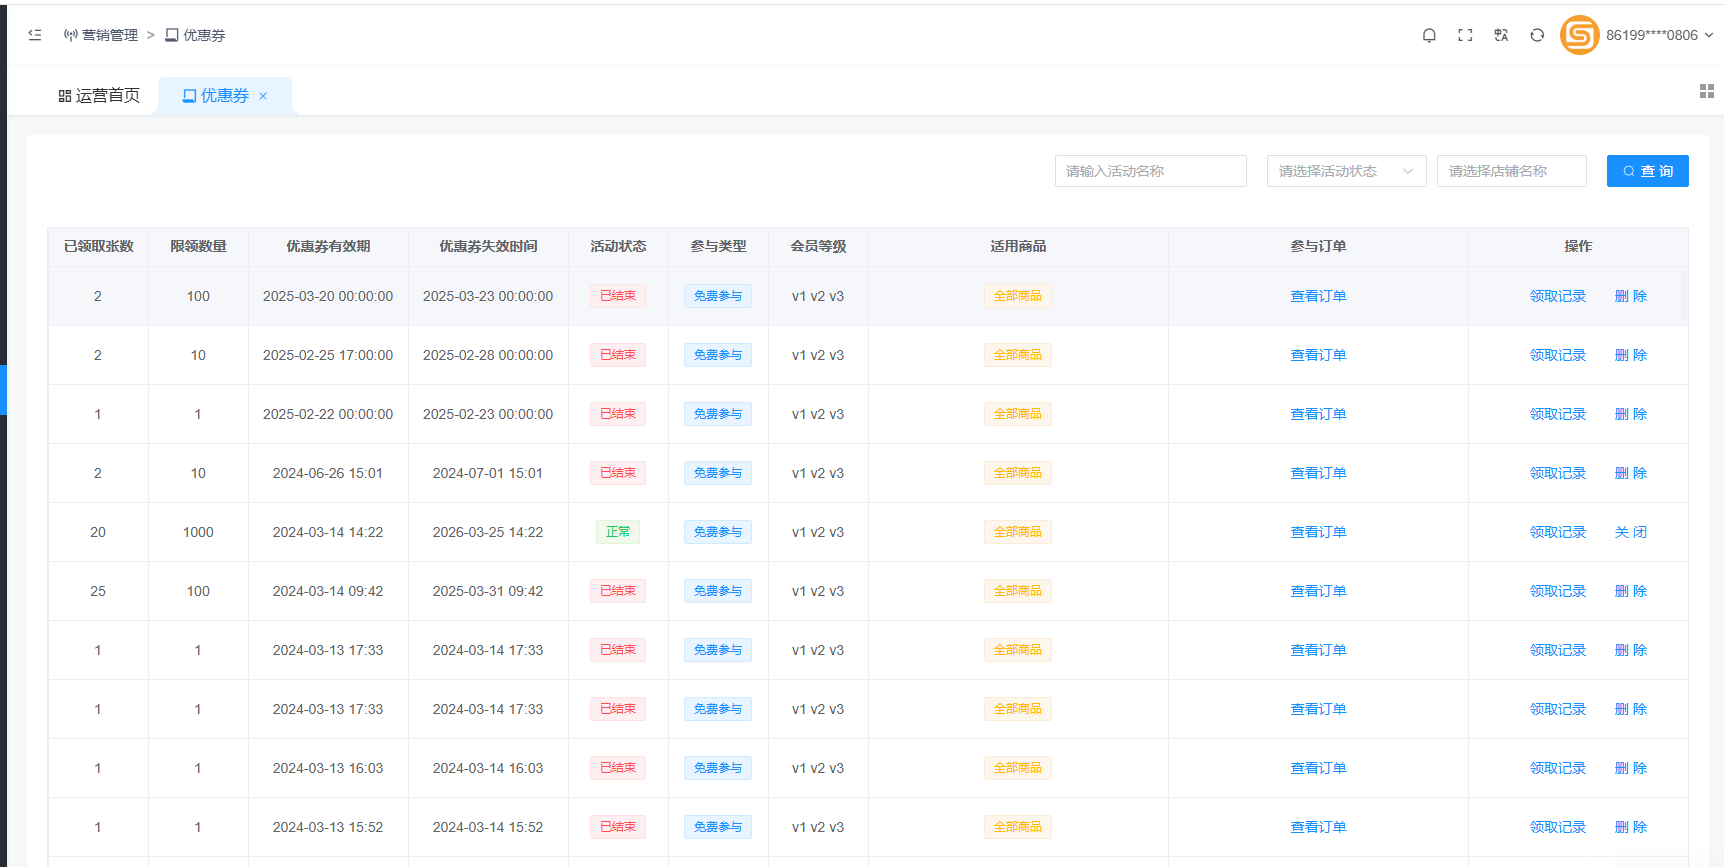Switch to the 运营首页 tab
This screenshot has height=867, width=1724.
99,96
